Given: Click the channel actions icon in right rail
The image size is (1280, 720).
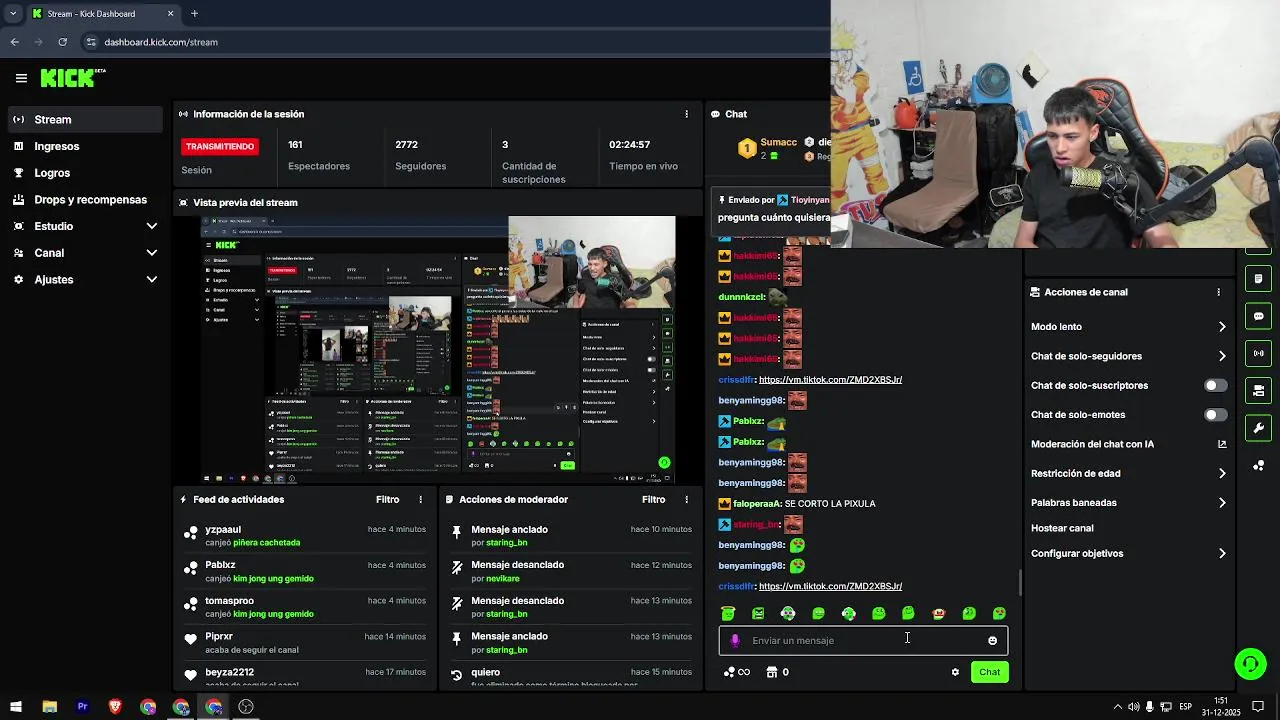Looking at the screenshot, I should pyautogui.click(x=1258, y=390).
